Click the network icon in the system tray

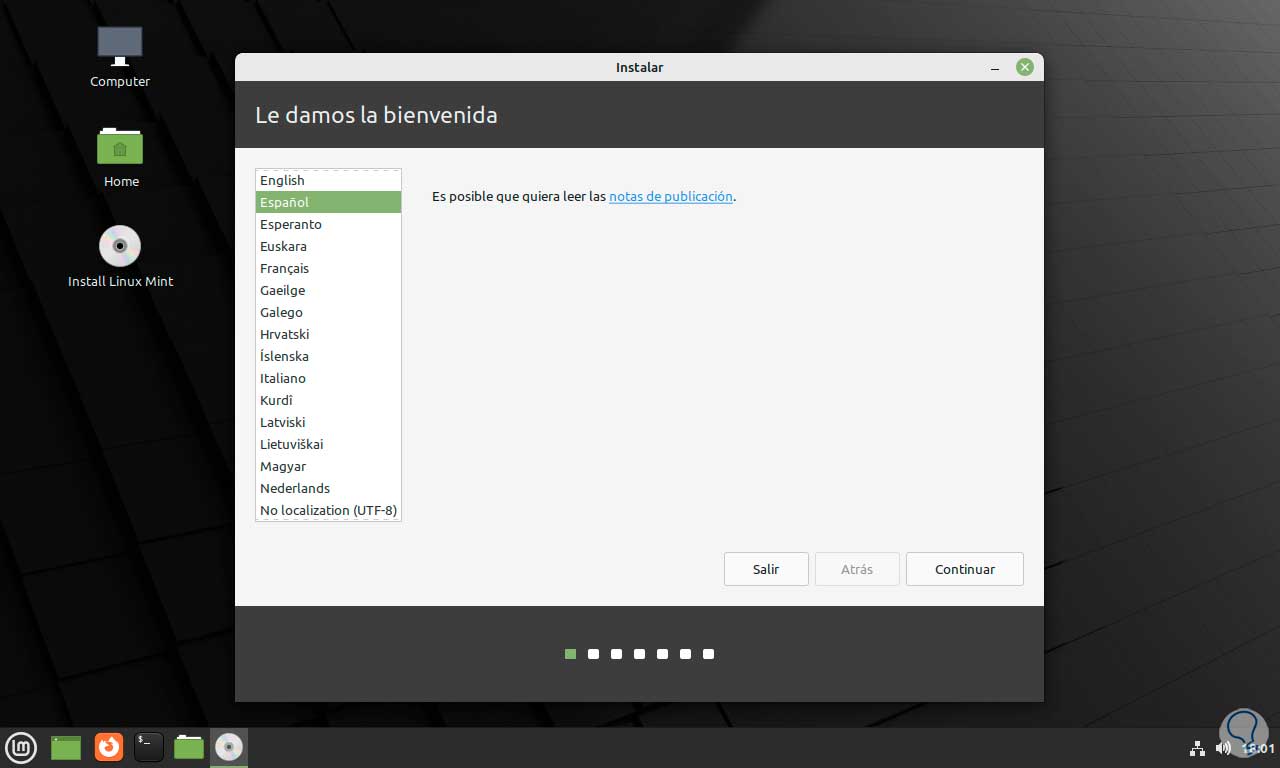point(1197,747)
